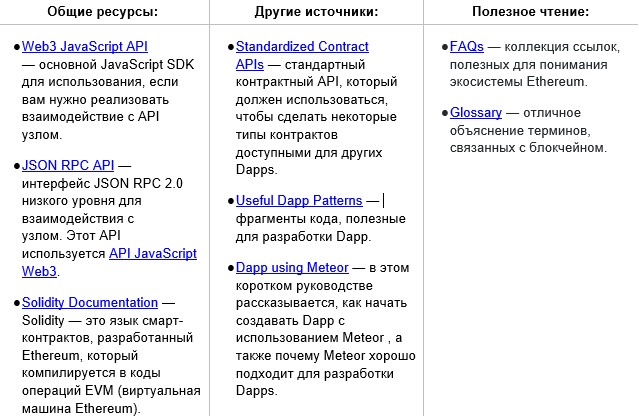
Task: Click the text 'экосистемы Ethereum.'
Action: pos(519,81)
